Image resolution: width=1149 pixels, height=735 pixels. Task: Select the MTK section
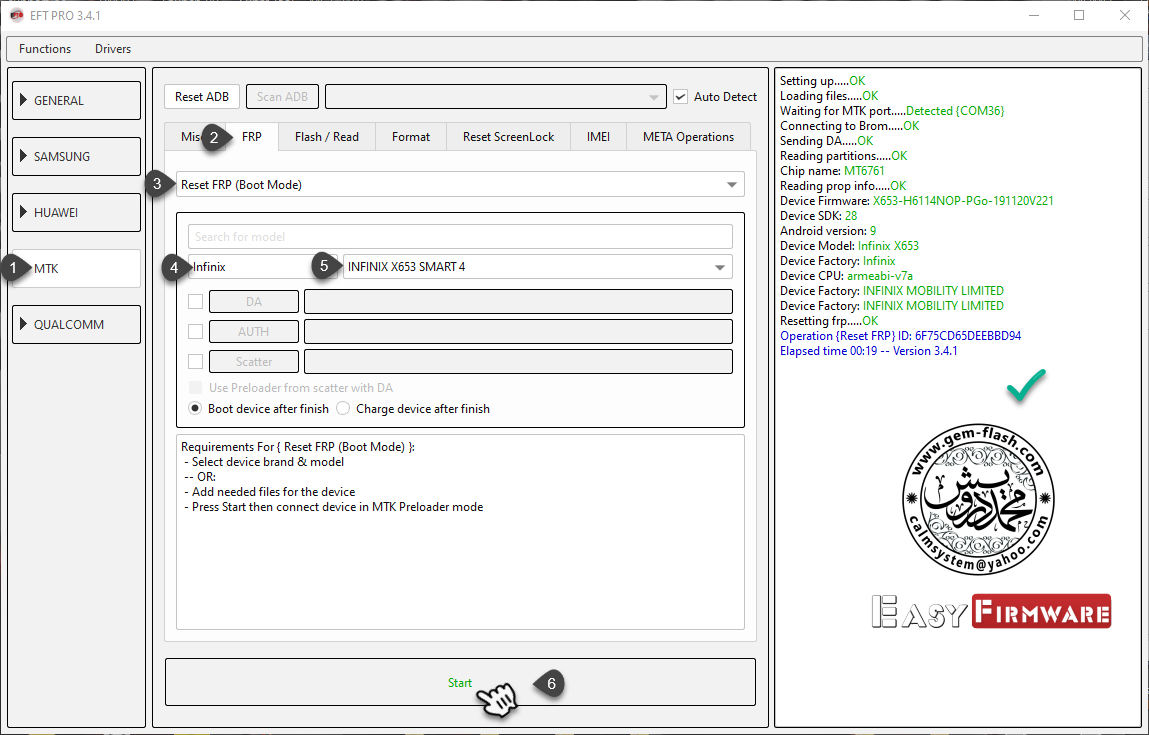click(x=76, y=269)
